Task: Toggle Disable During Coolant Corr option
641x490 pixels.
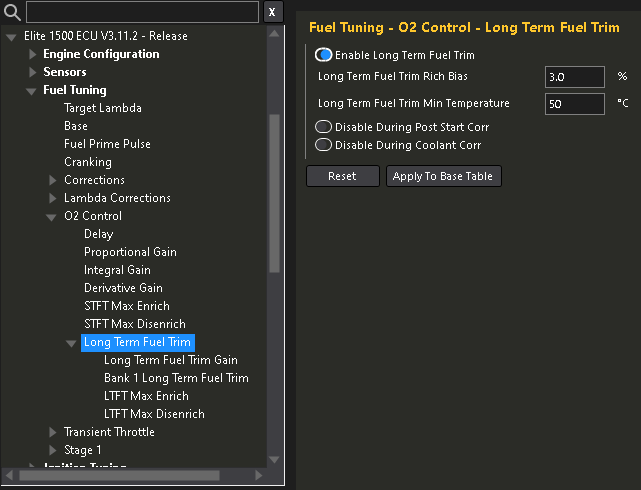Action: (324, 145)
